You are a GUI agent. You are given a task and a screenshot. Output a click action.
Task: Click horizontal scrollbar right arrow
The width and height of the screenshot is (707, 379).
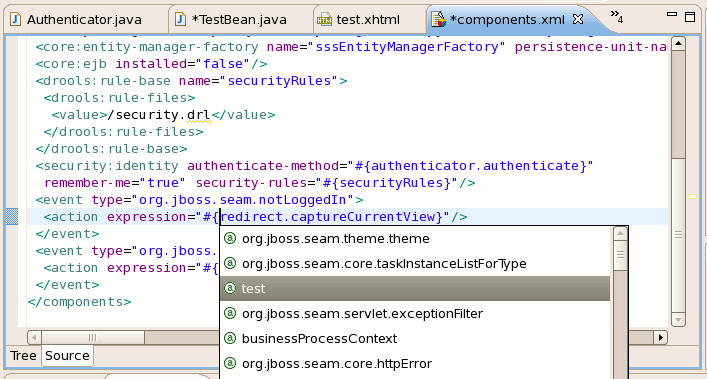[x=661, y=337]
